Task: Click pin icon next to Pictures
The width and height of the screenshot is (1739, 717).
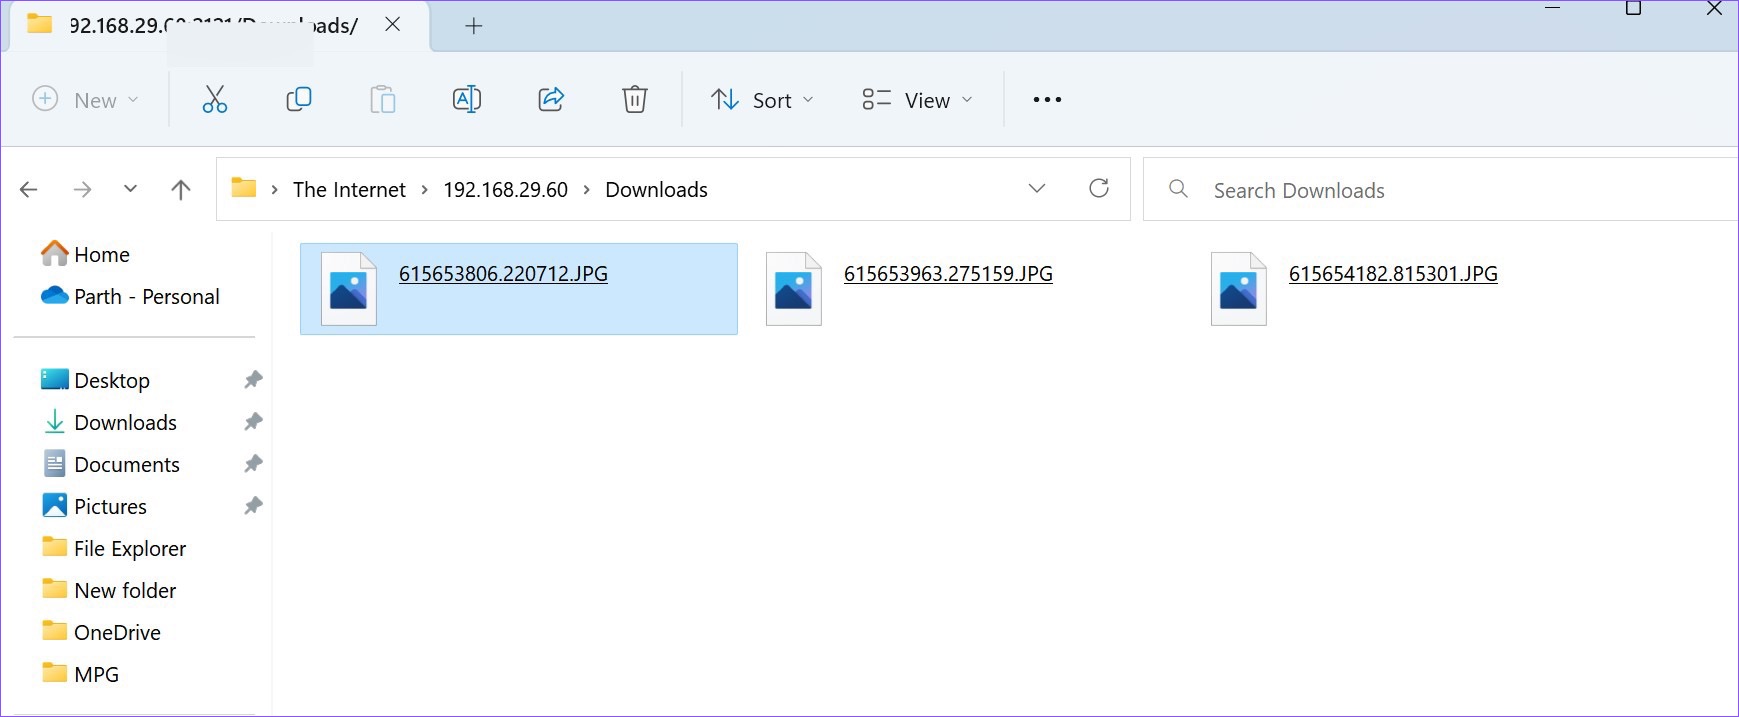Action: click(253, 506)
